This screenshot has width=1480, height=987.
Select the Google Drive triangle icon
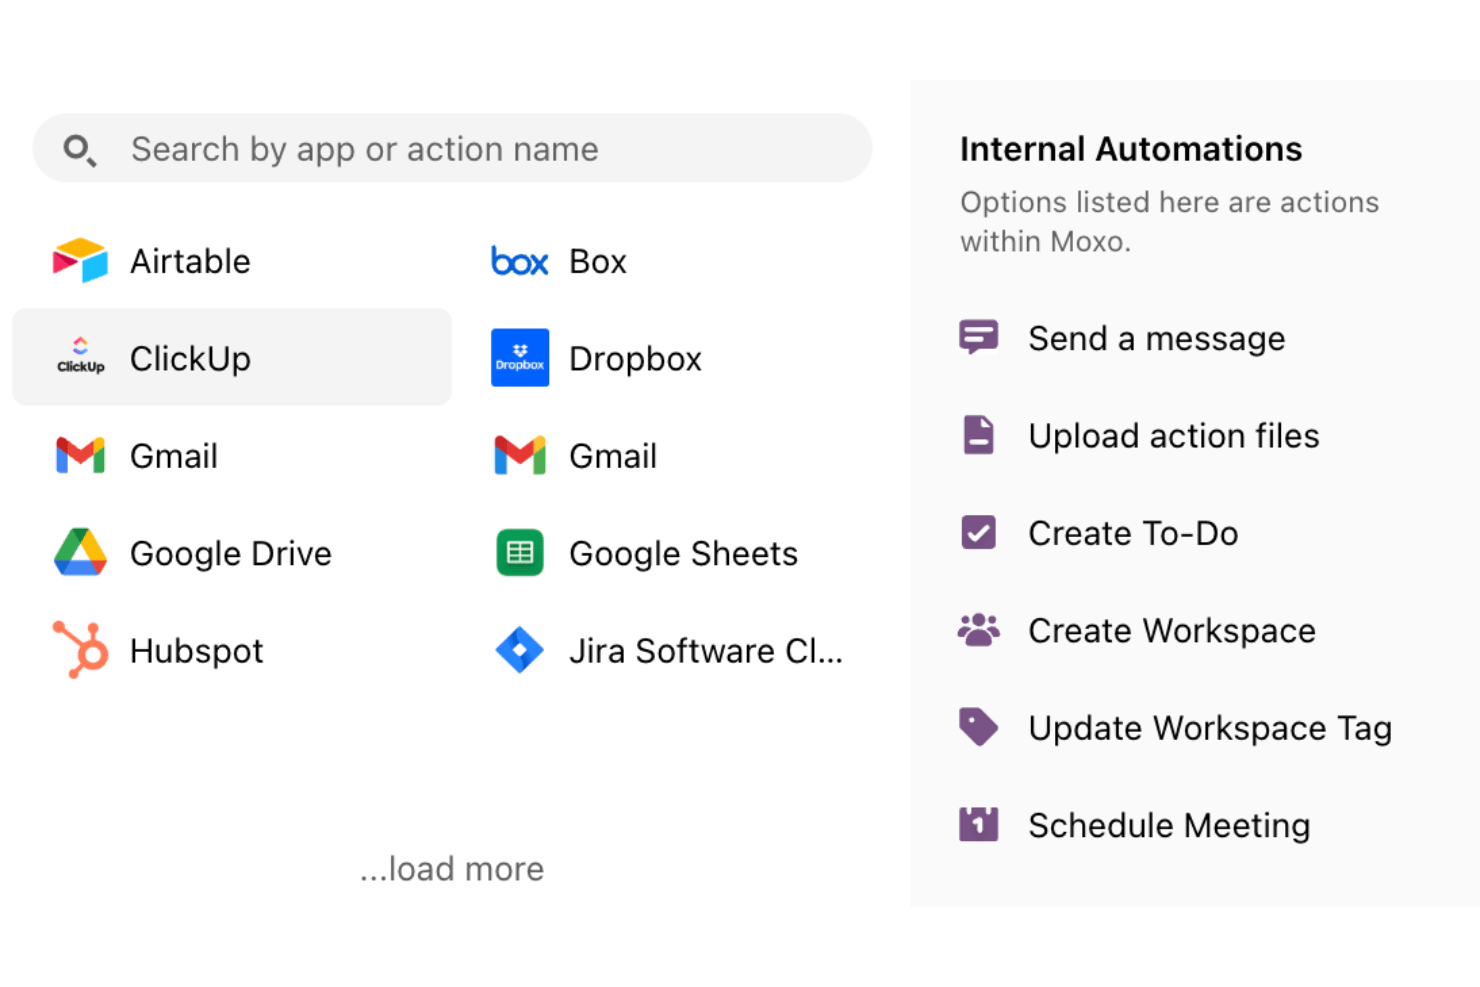coord(80,552)
